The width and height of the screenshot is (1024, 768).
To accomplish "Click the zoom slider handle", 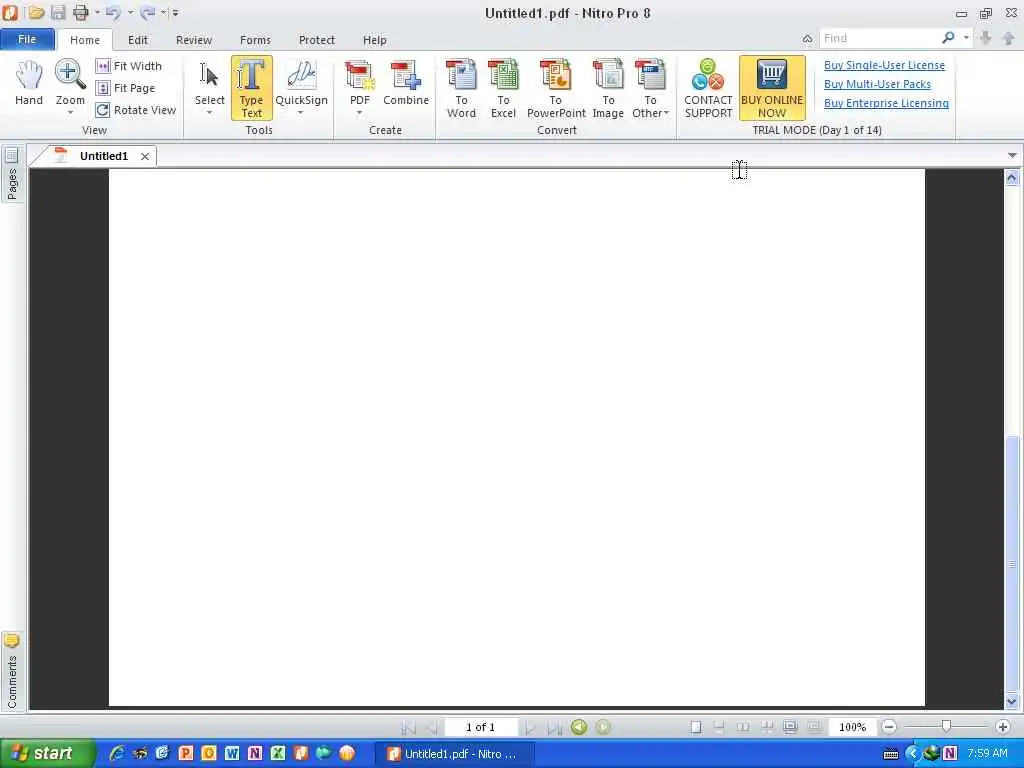I will coord(946,727).
